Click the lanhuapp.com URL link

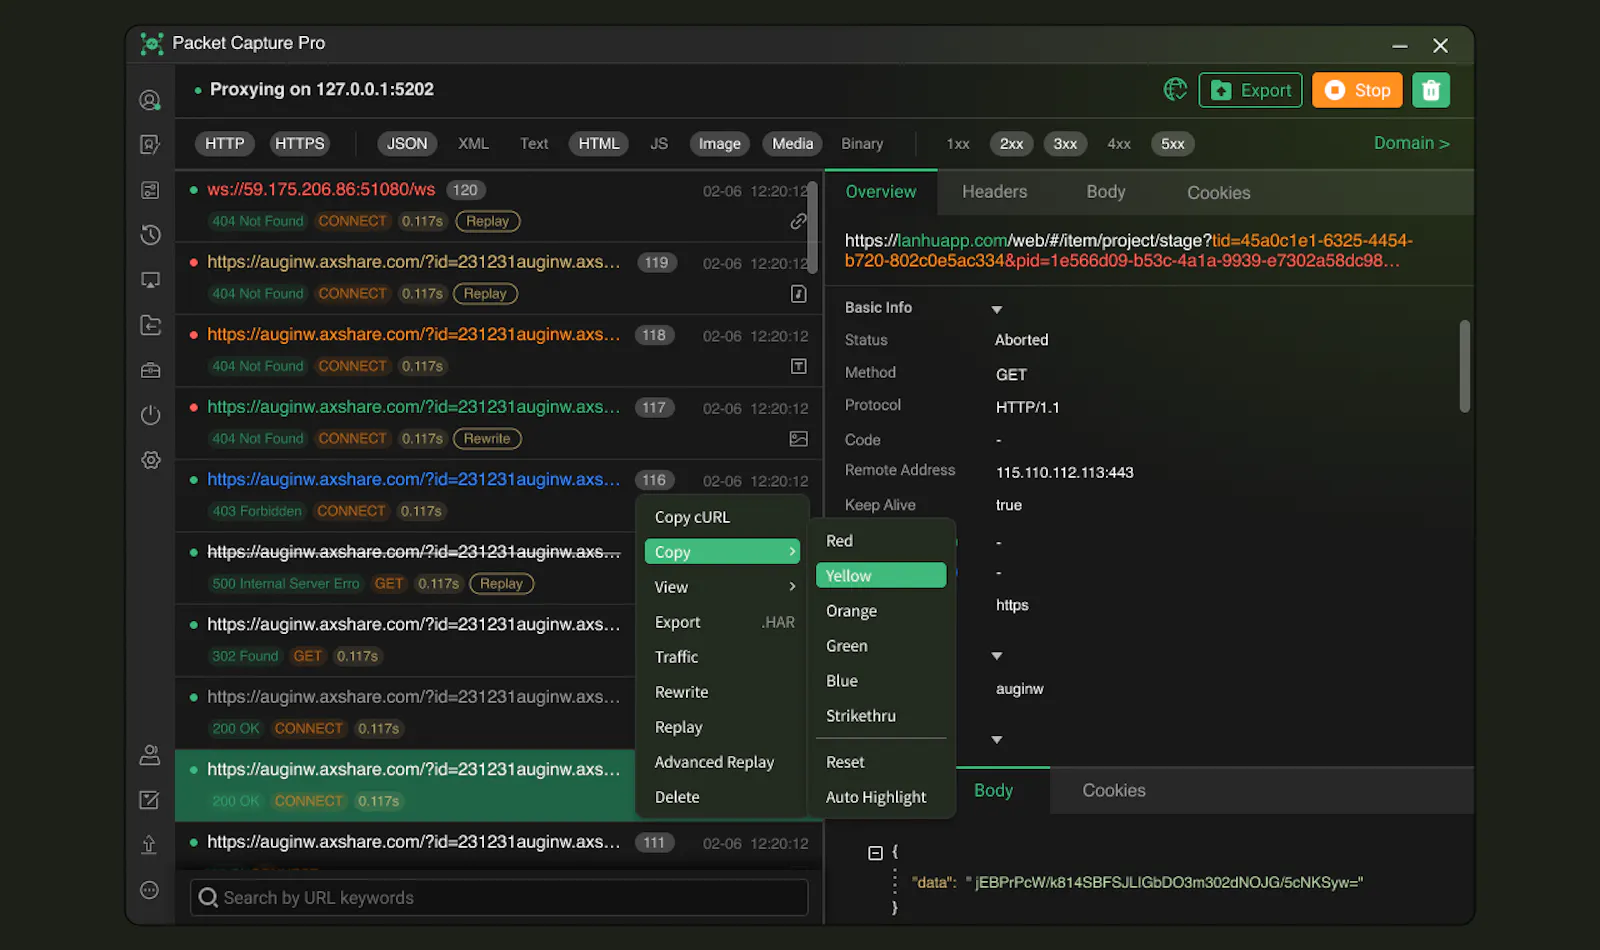[952, 240]
